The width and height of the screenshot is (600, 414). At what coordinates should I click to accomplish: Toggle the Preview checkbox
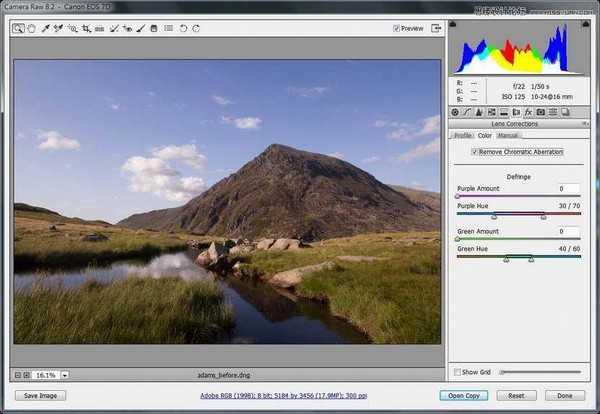(397, 29)
